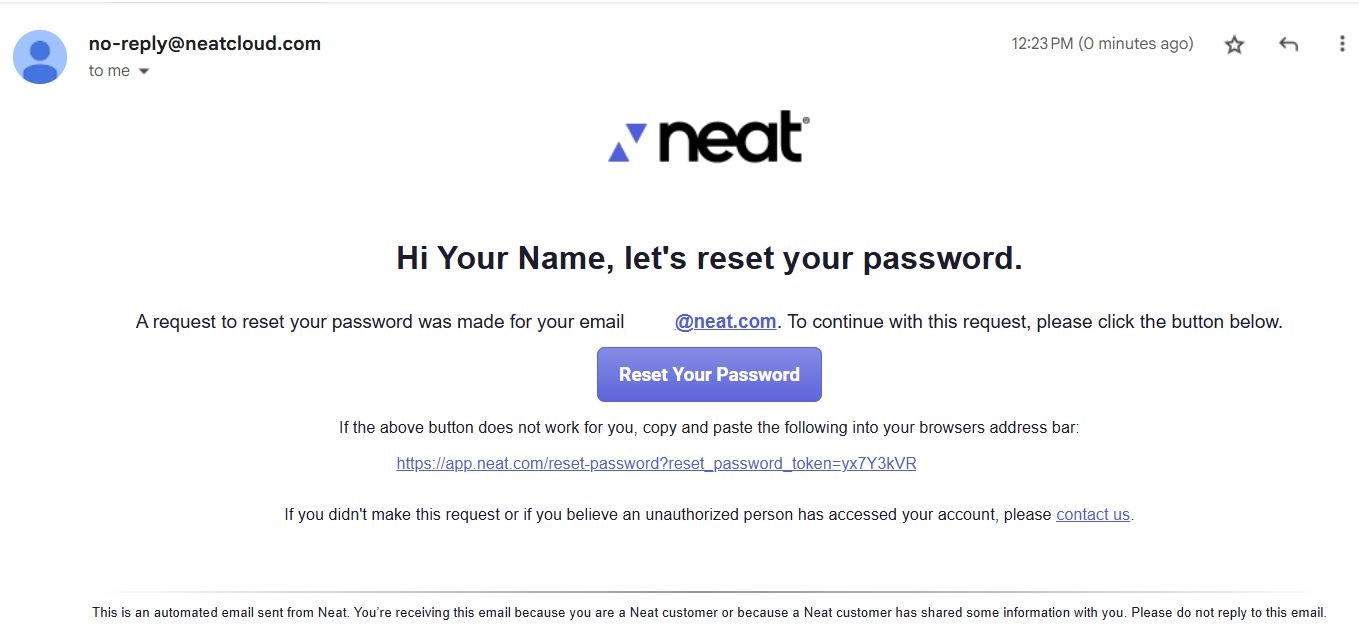
Task: Star this email from no-reply@neatcloud.com
Action: pos(1235,44)
